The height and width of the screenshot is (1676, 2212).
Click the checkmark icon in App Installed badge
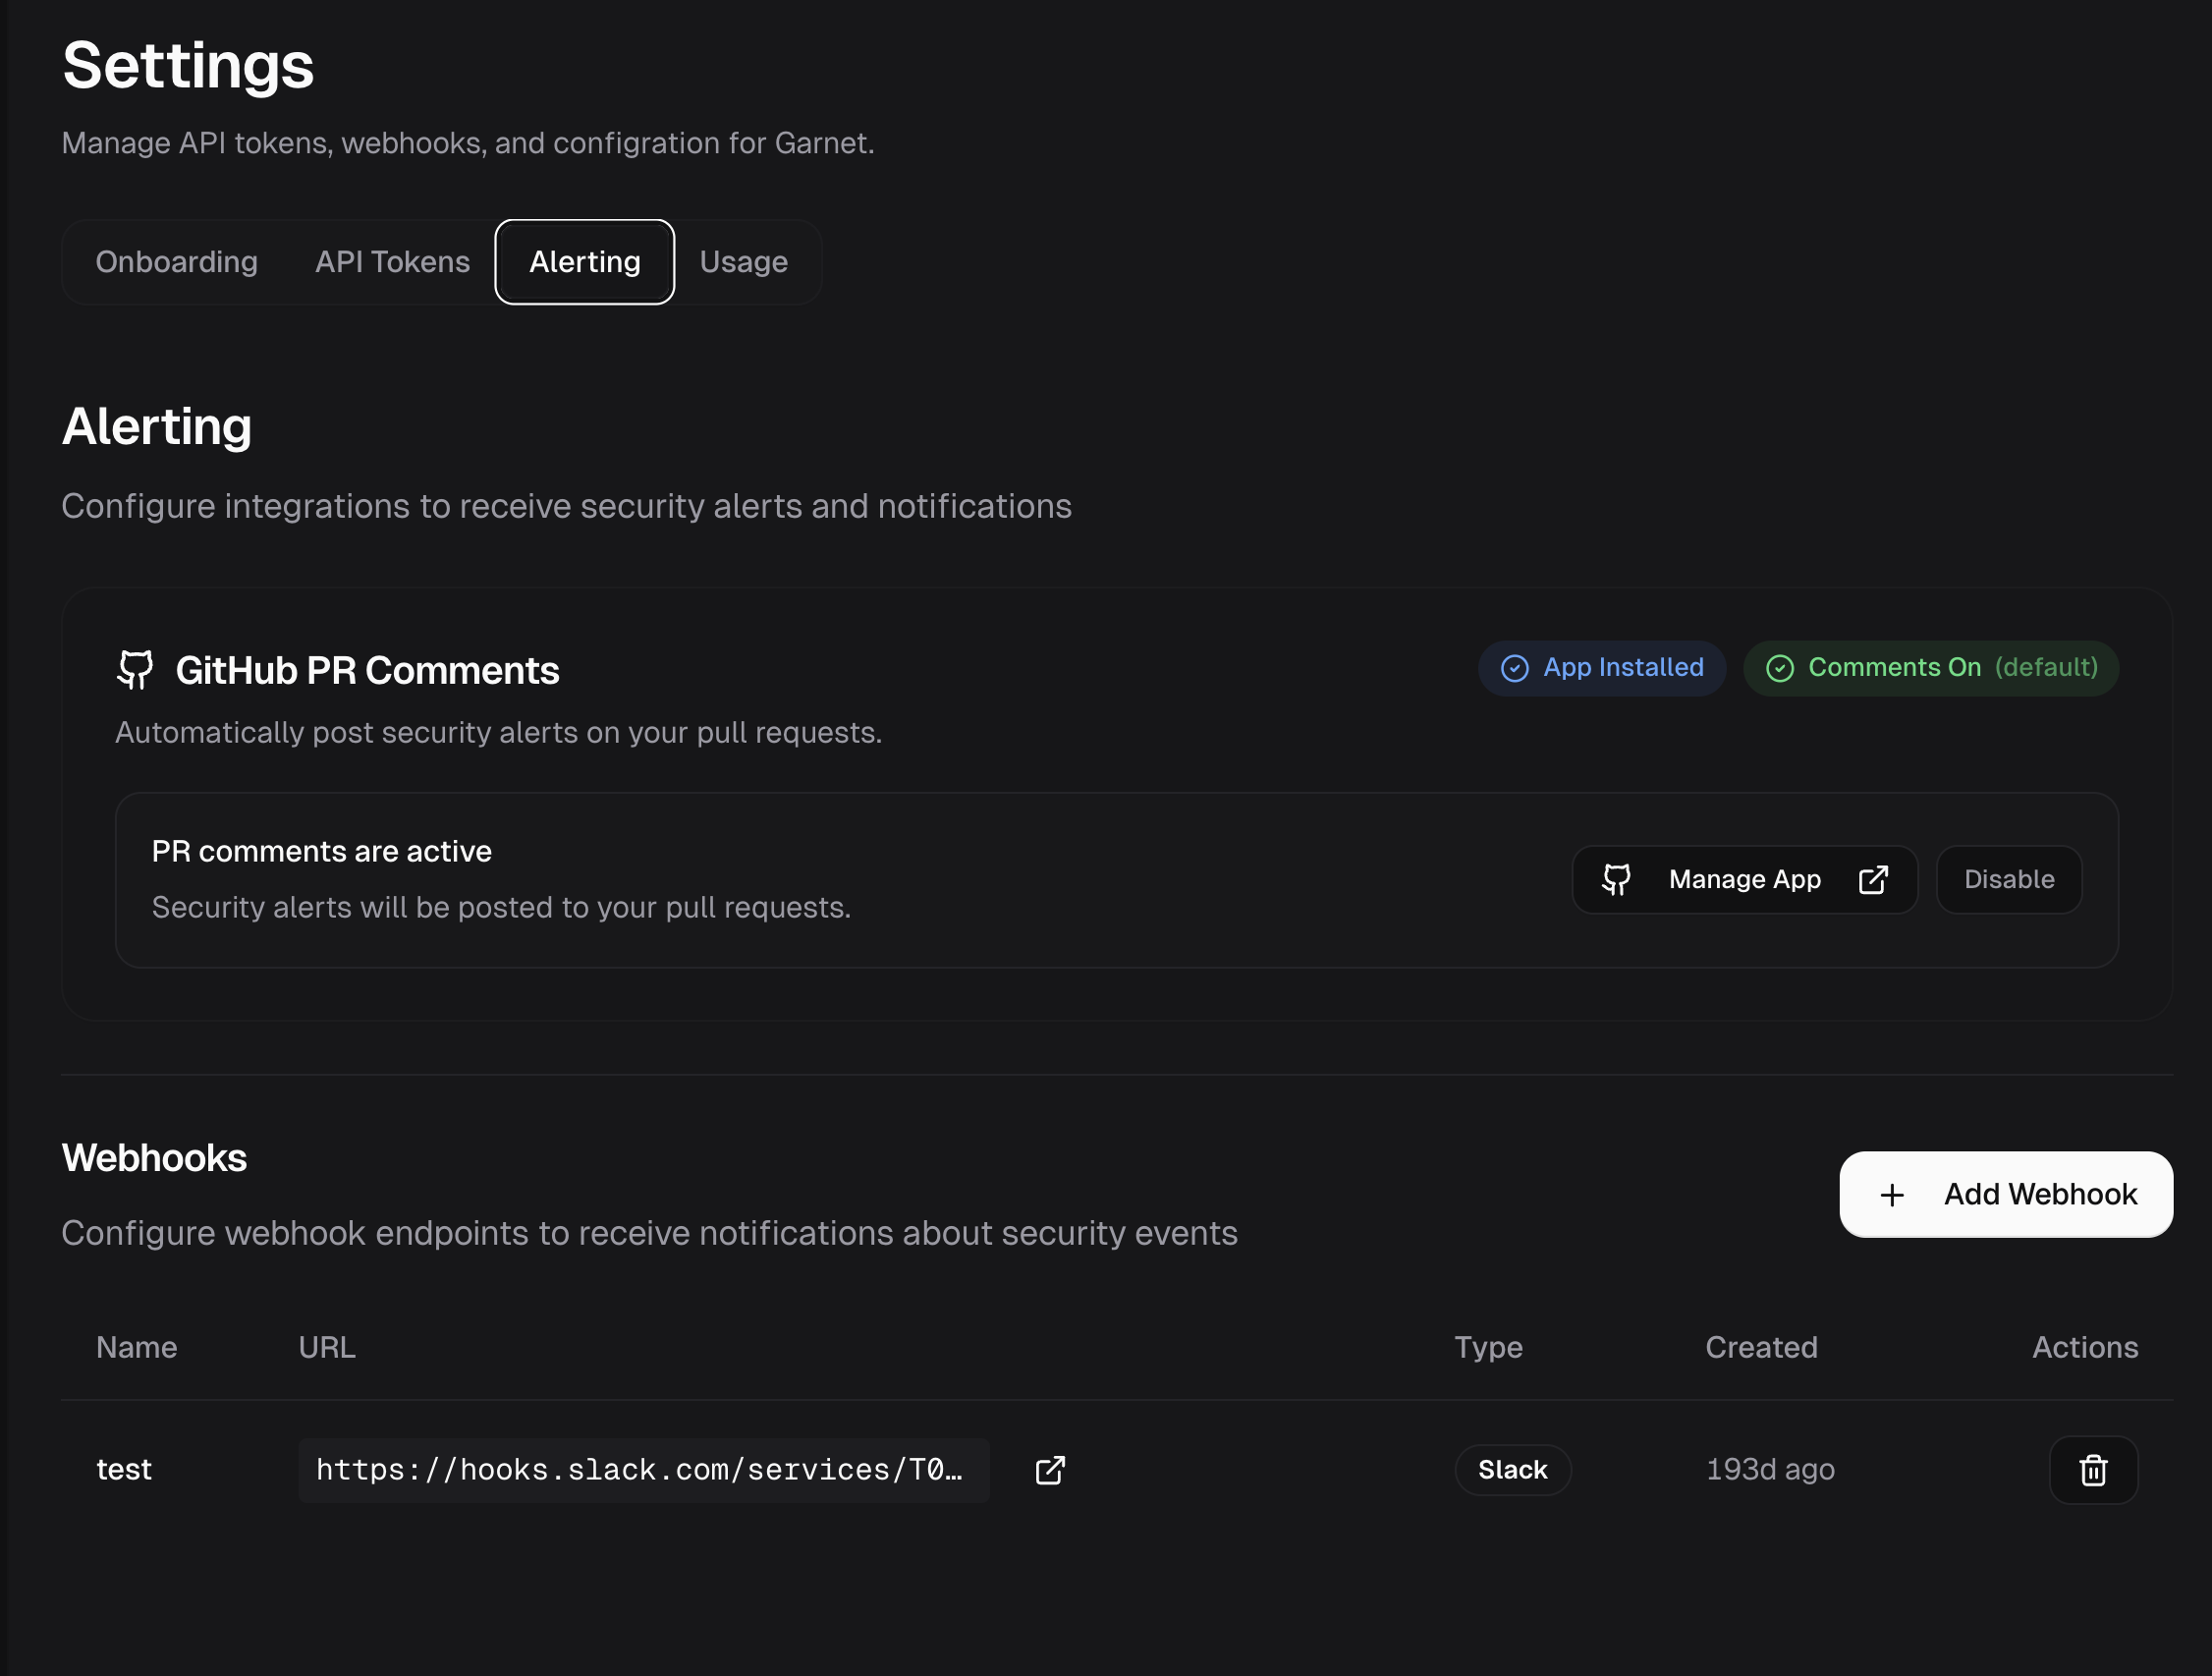point(1514,668)
